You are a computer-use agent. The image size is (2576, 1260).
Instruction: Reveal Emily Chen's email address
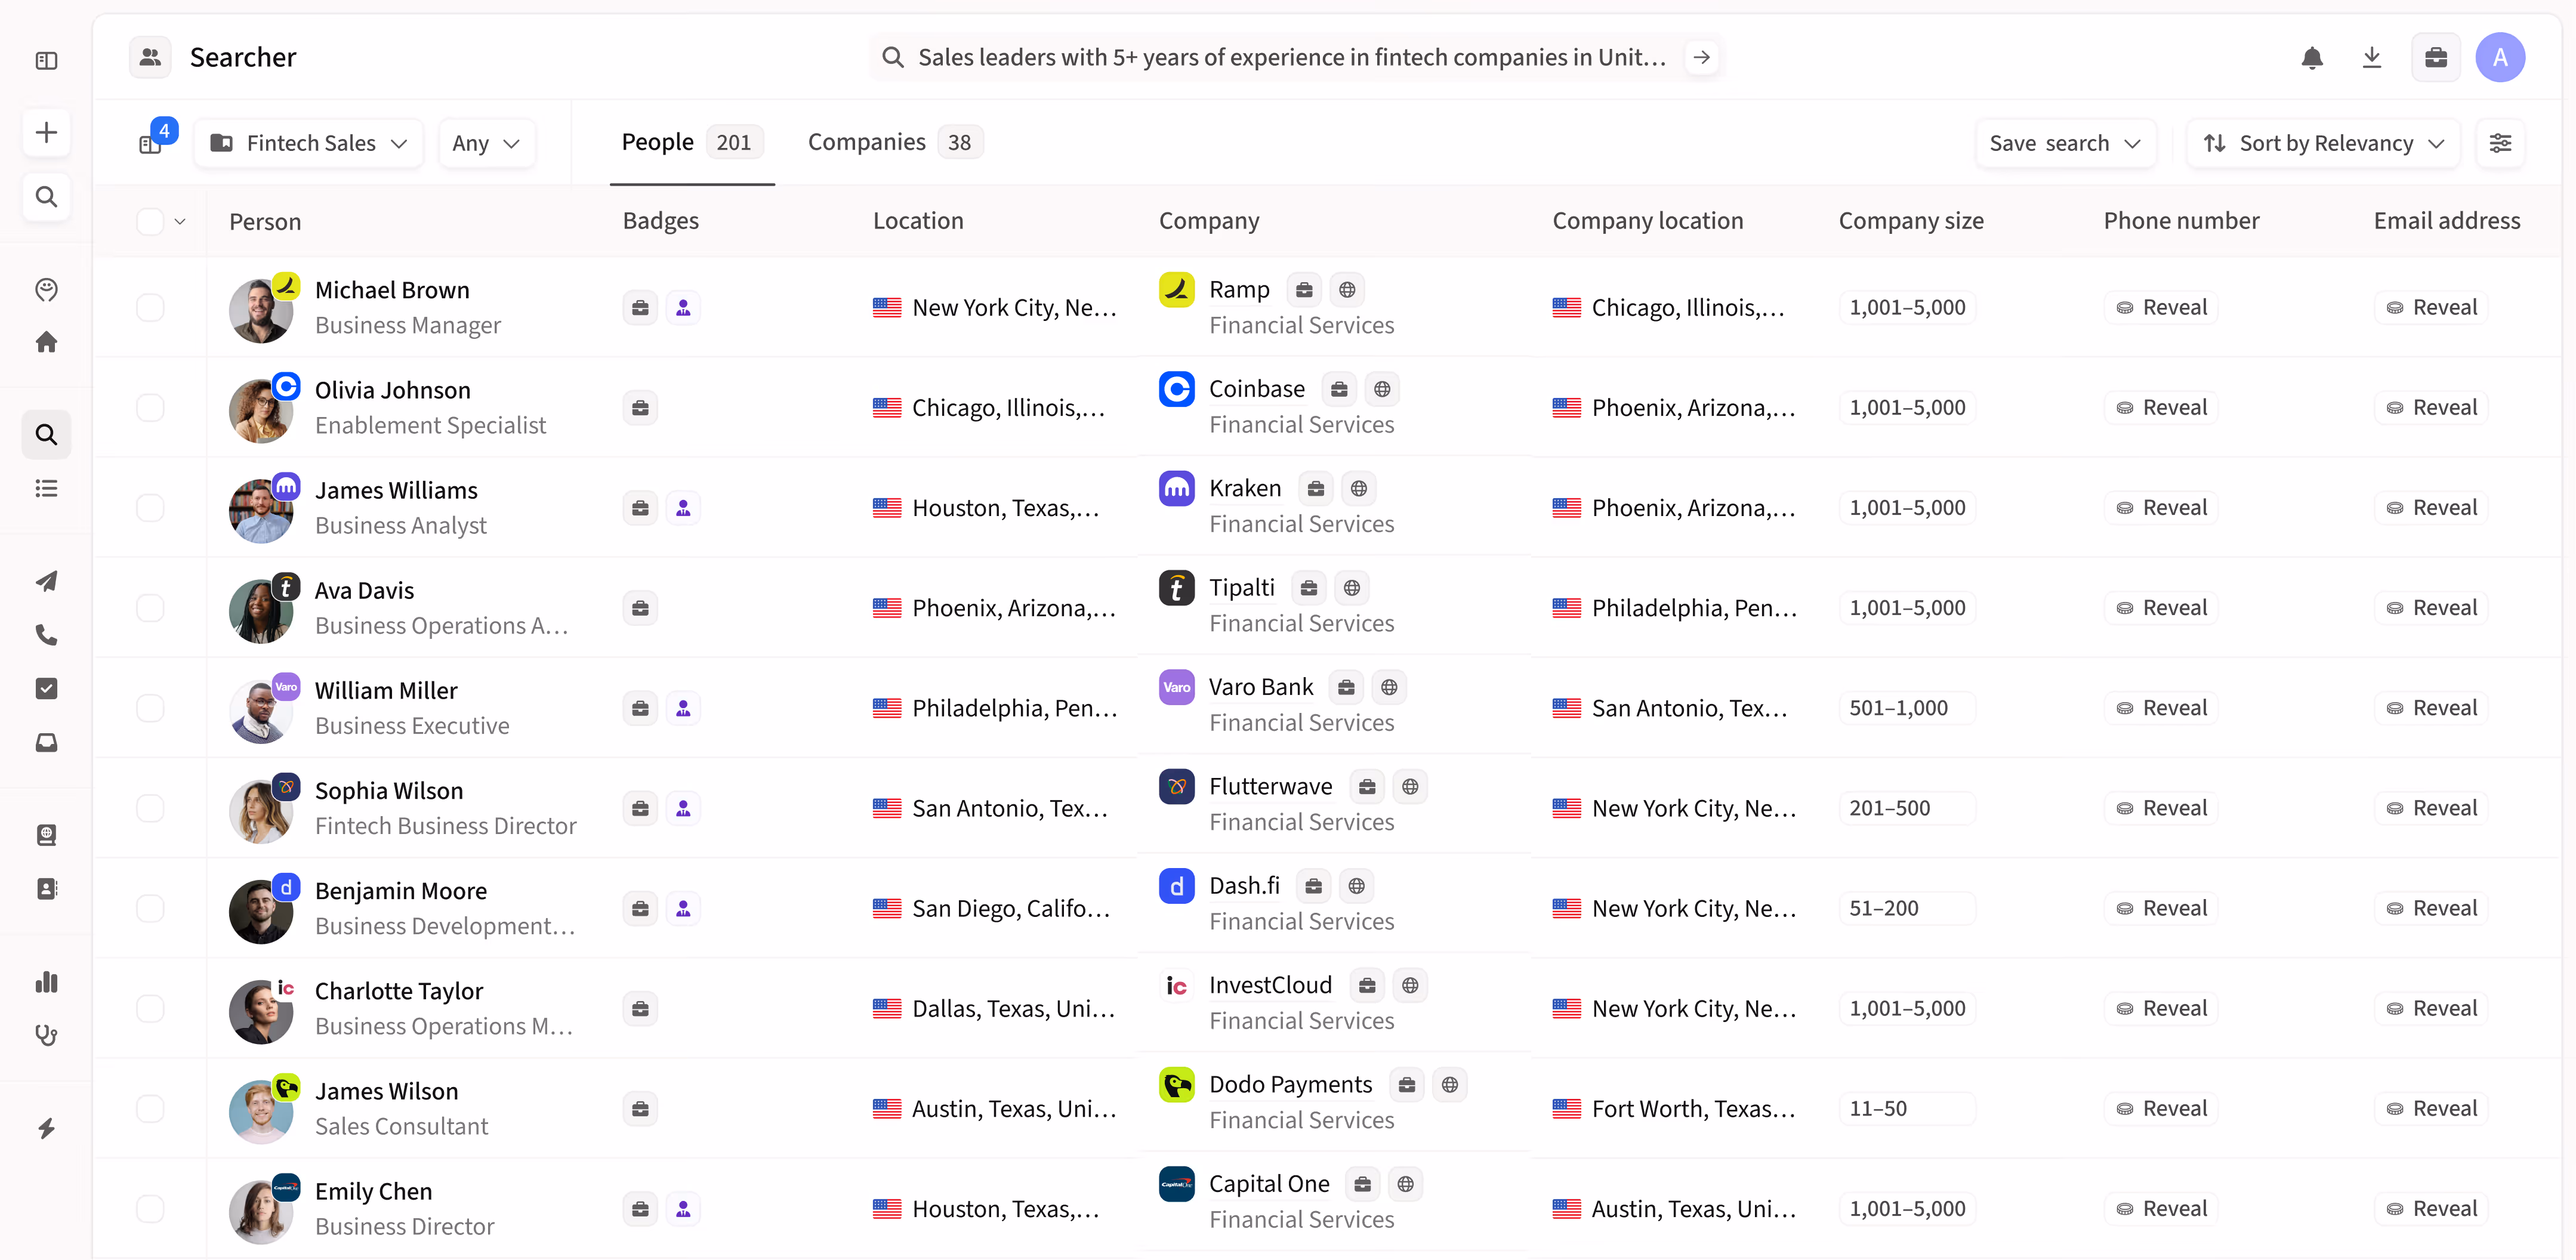click(2430, 1209)
